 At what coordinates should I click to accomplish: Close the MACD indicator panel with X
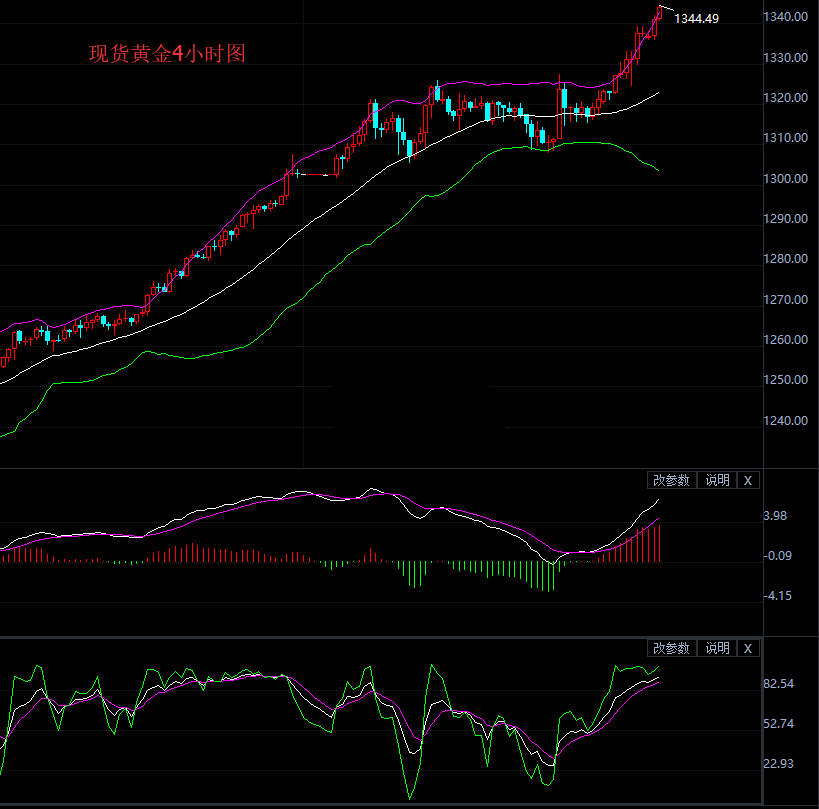pos(748,480)
